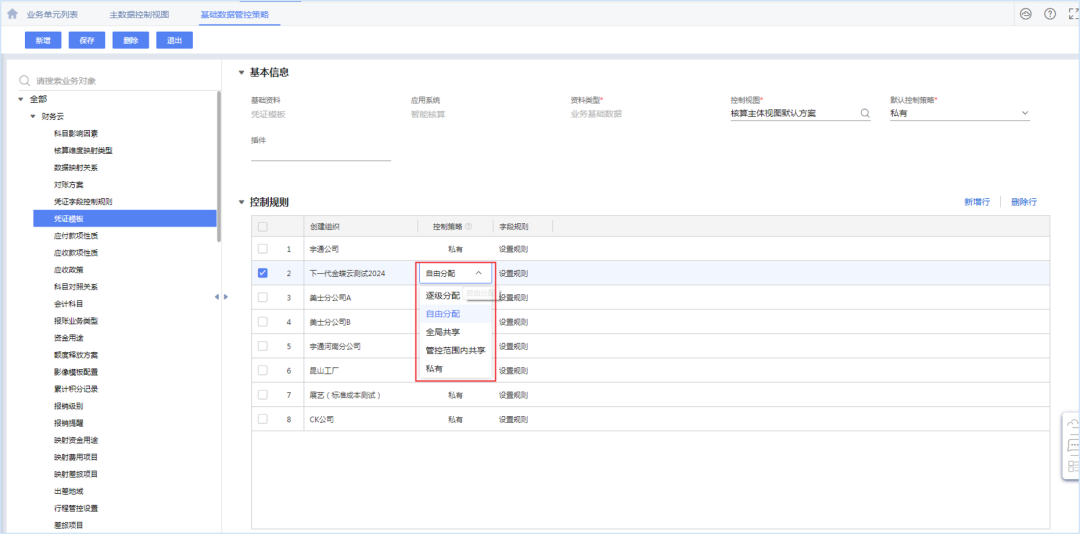
Task: Open 设置规则 for CK公司
Action: coord(513,419)
